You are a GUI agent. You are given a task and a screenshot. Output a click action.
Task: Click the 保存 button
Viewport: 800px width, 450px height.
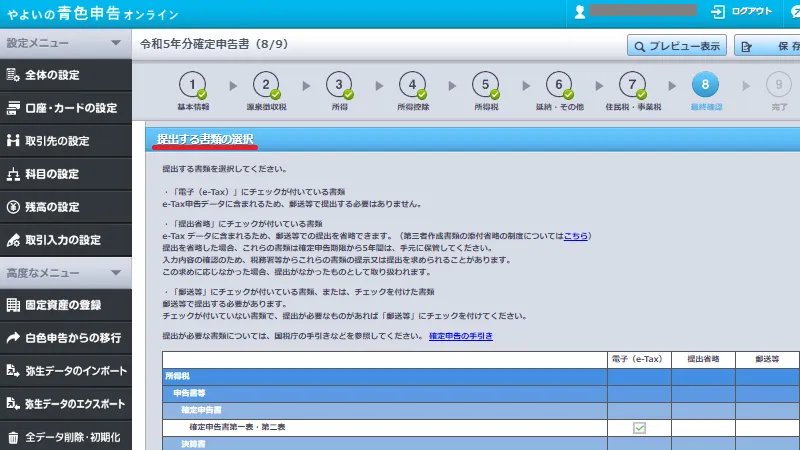click(767, 46)
